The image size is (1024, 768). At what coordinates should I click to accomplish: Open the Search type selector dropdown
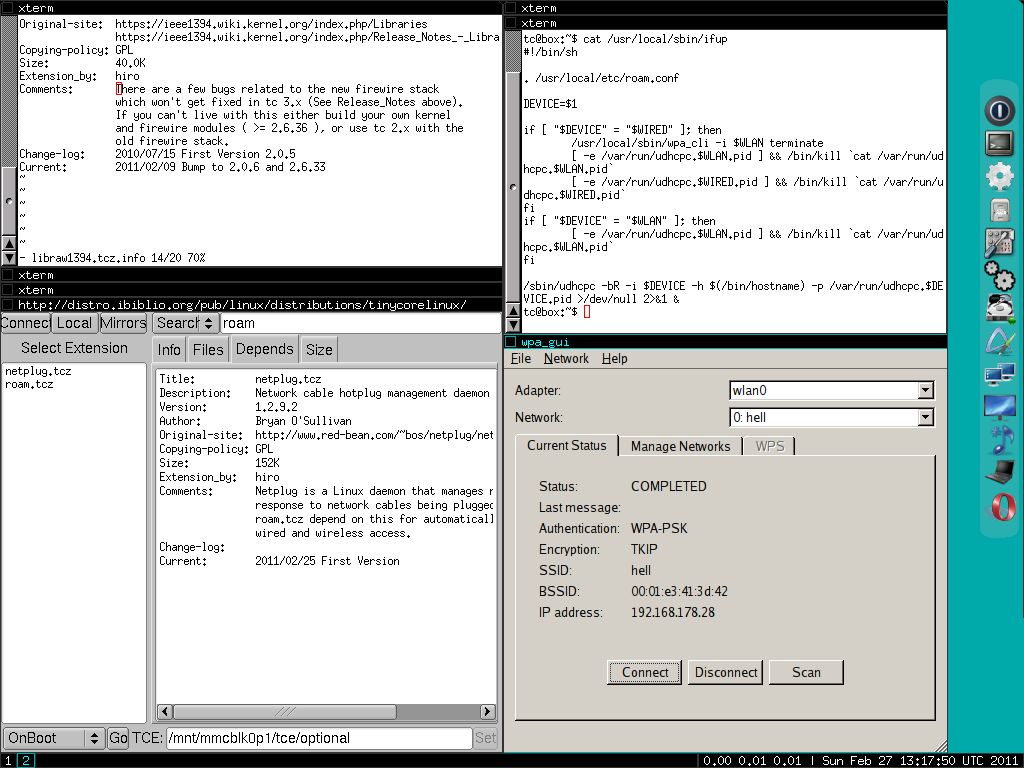(x=186, y=323)
